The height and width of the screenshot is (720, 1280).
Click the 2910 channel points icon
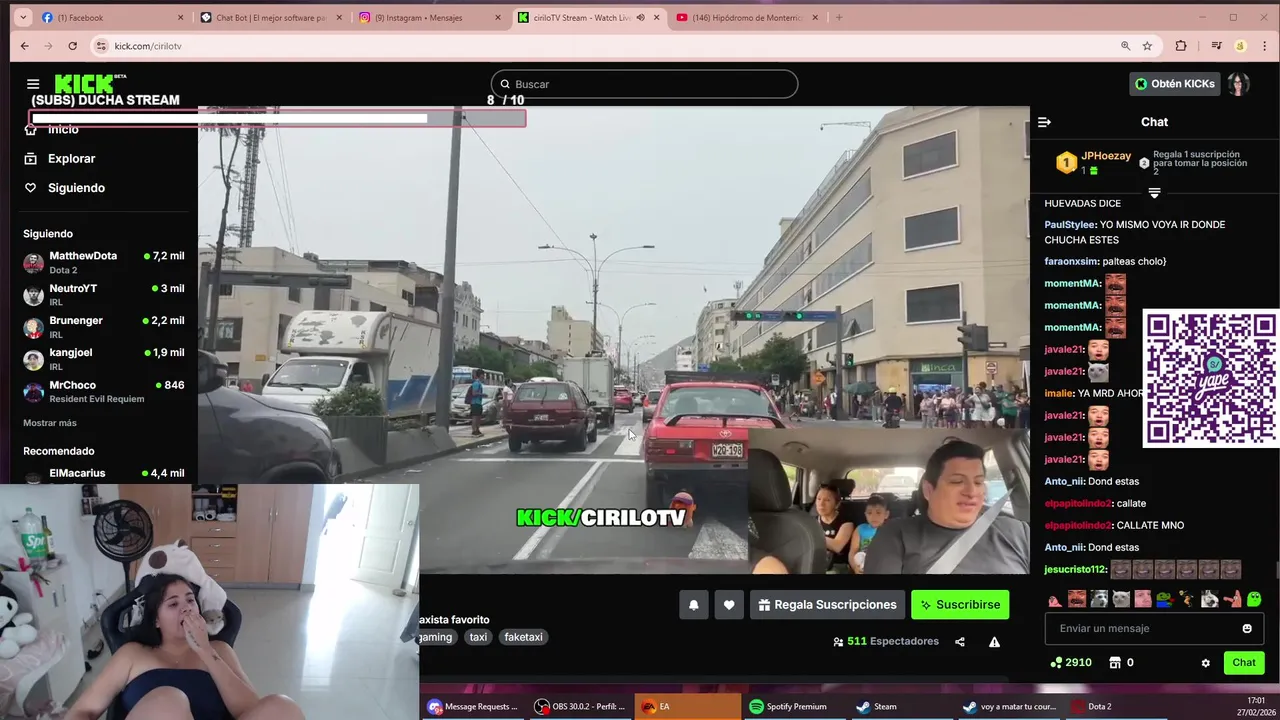[1056, 662]
